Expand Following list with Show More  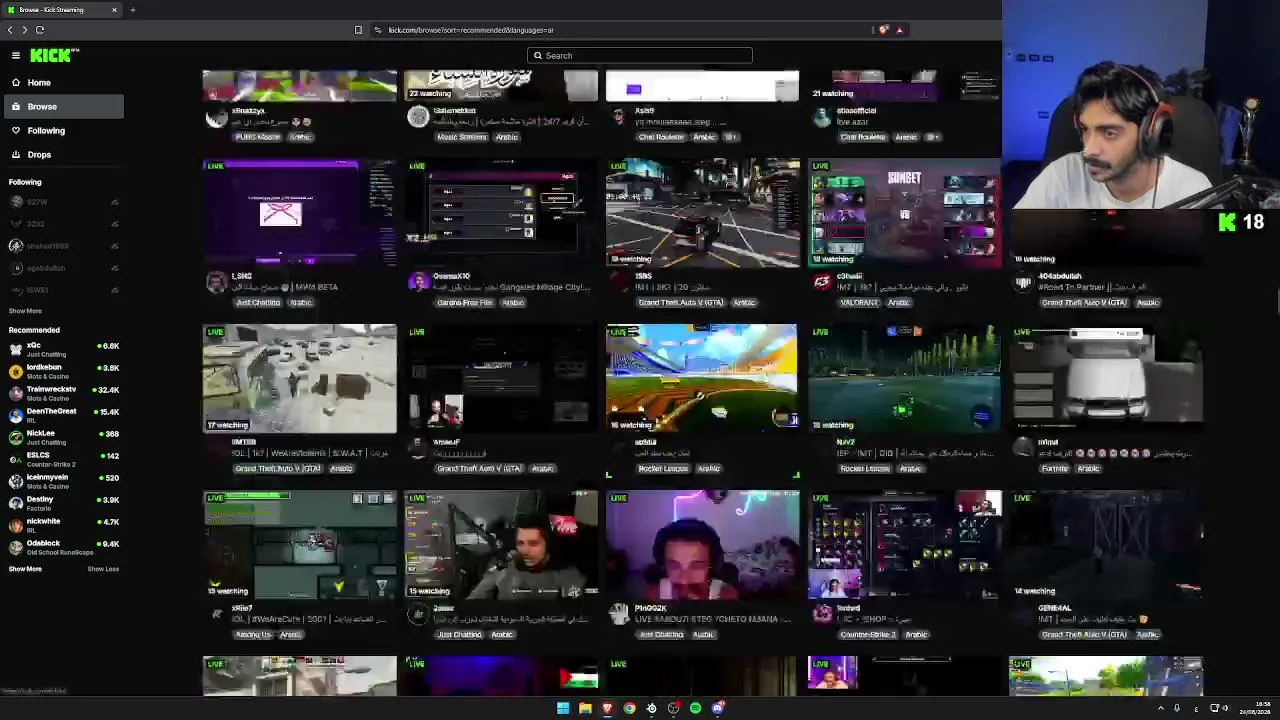click(25, 311)
